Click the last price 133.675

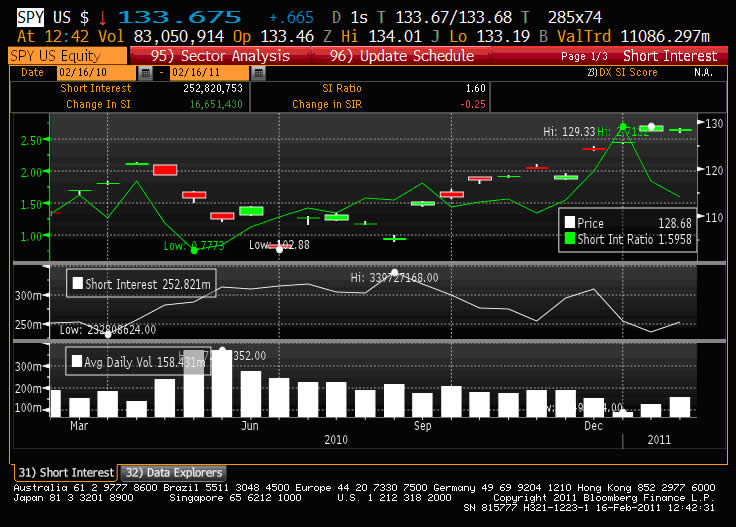click(180, 17)
